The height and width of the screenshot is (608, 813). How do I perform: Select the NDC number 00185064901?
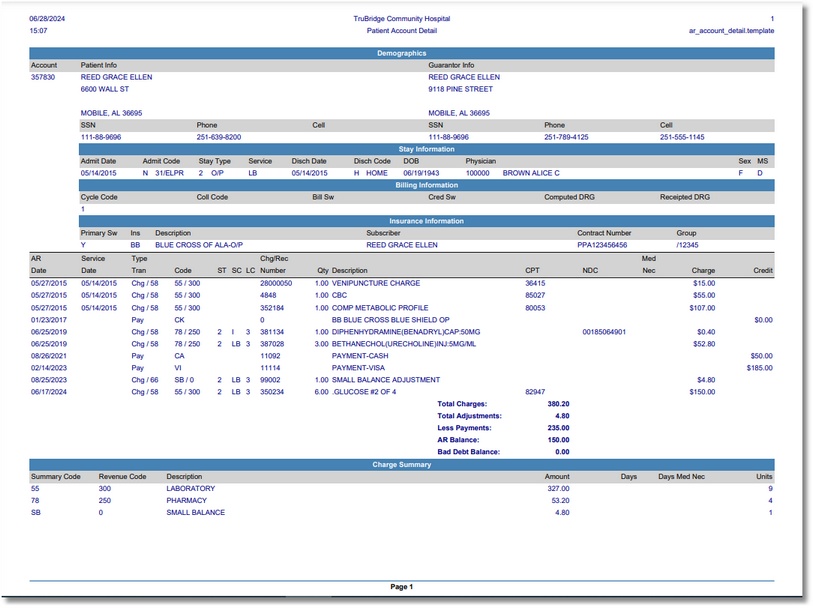pos(604,332)
